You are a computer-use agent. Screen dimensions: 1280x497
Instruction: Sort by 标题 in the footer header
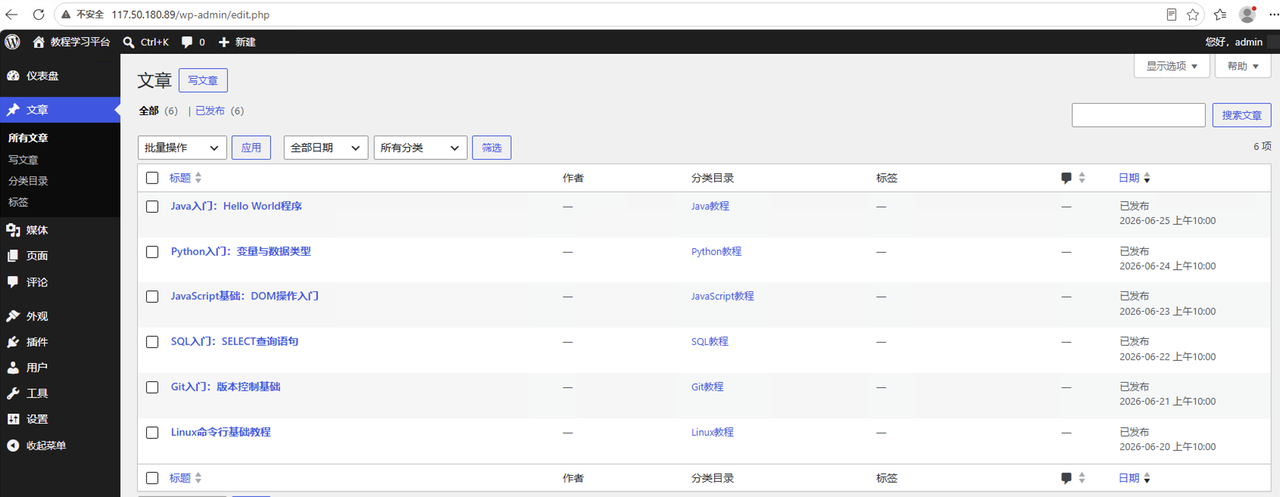coord(186,478)
